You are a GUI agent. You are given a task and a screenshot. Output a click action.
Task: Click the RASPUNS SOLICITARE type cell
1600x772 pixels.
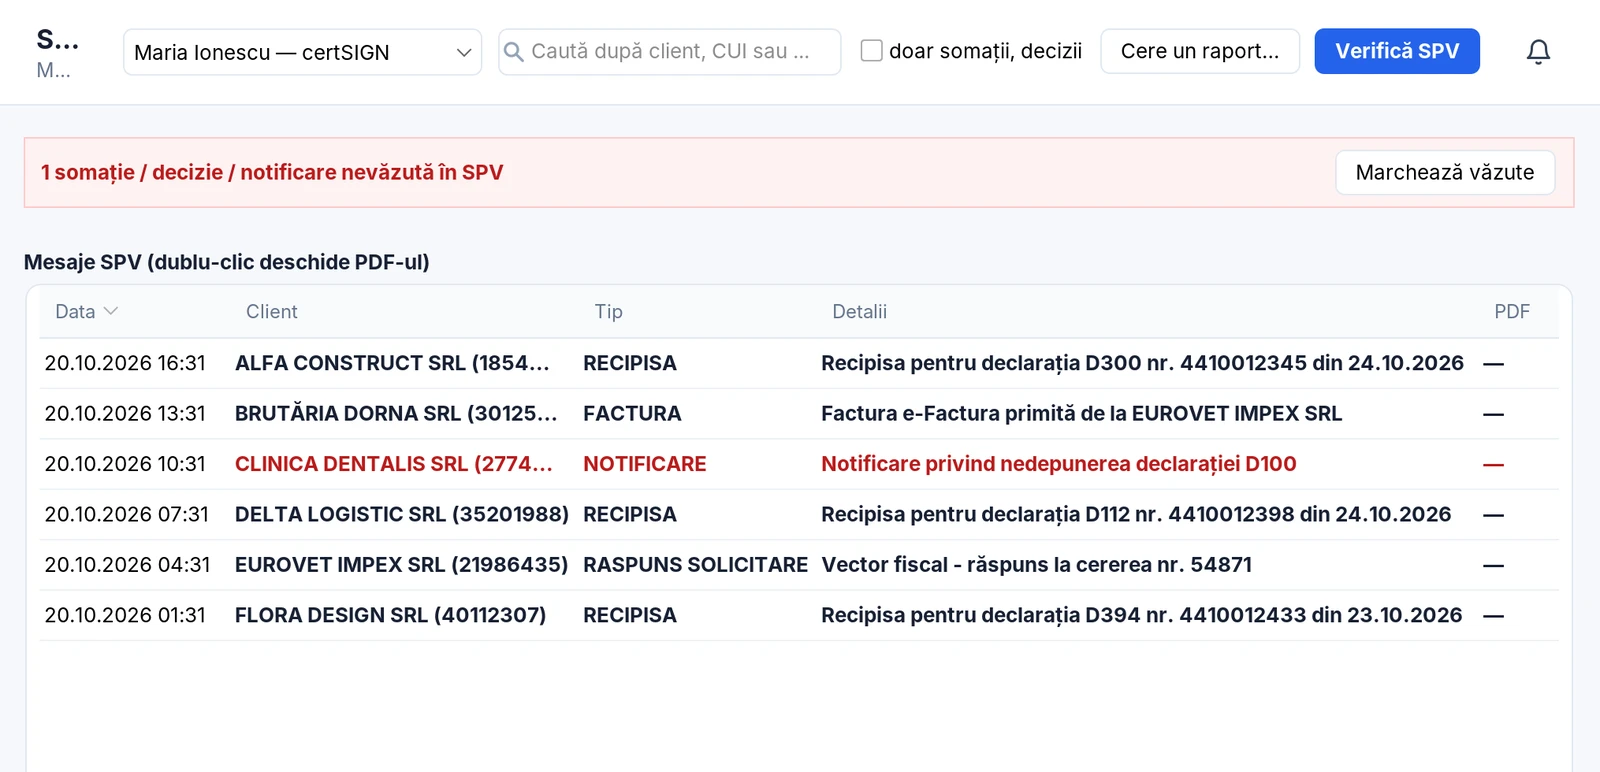point(696,565)
